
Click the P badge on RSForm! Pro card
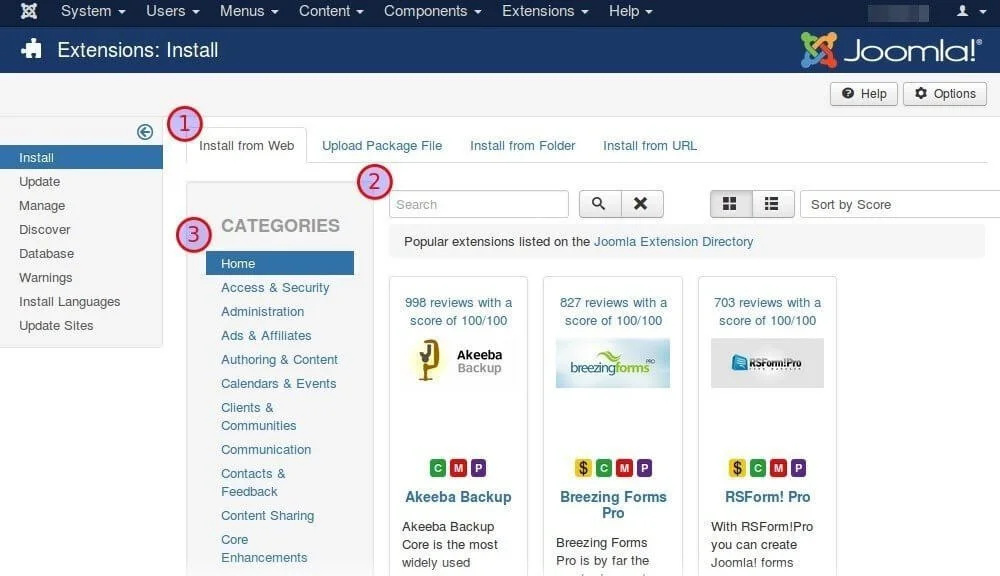798,468
